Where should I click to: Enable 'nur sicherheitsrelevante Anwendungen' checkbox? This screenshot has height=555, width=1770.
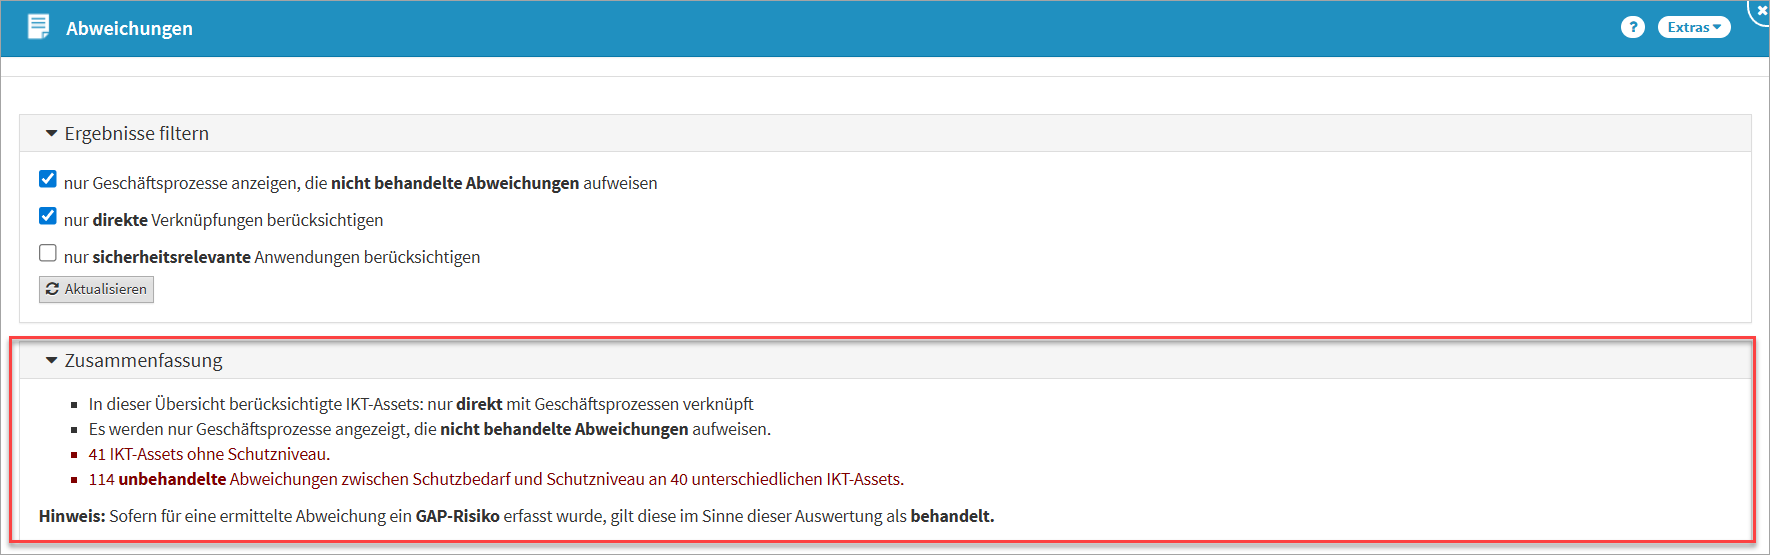pyautogui.click(x=48, y=253)
